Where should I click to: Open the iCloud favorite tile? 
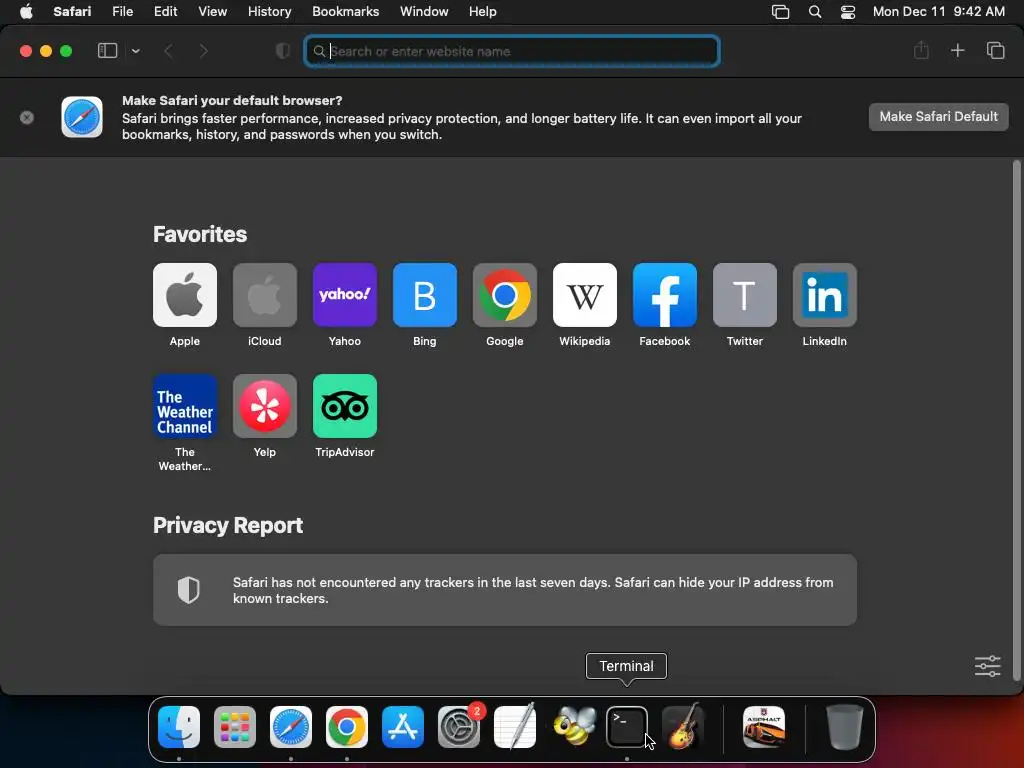click(x=264, y=295)
